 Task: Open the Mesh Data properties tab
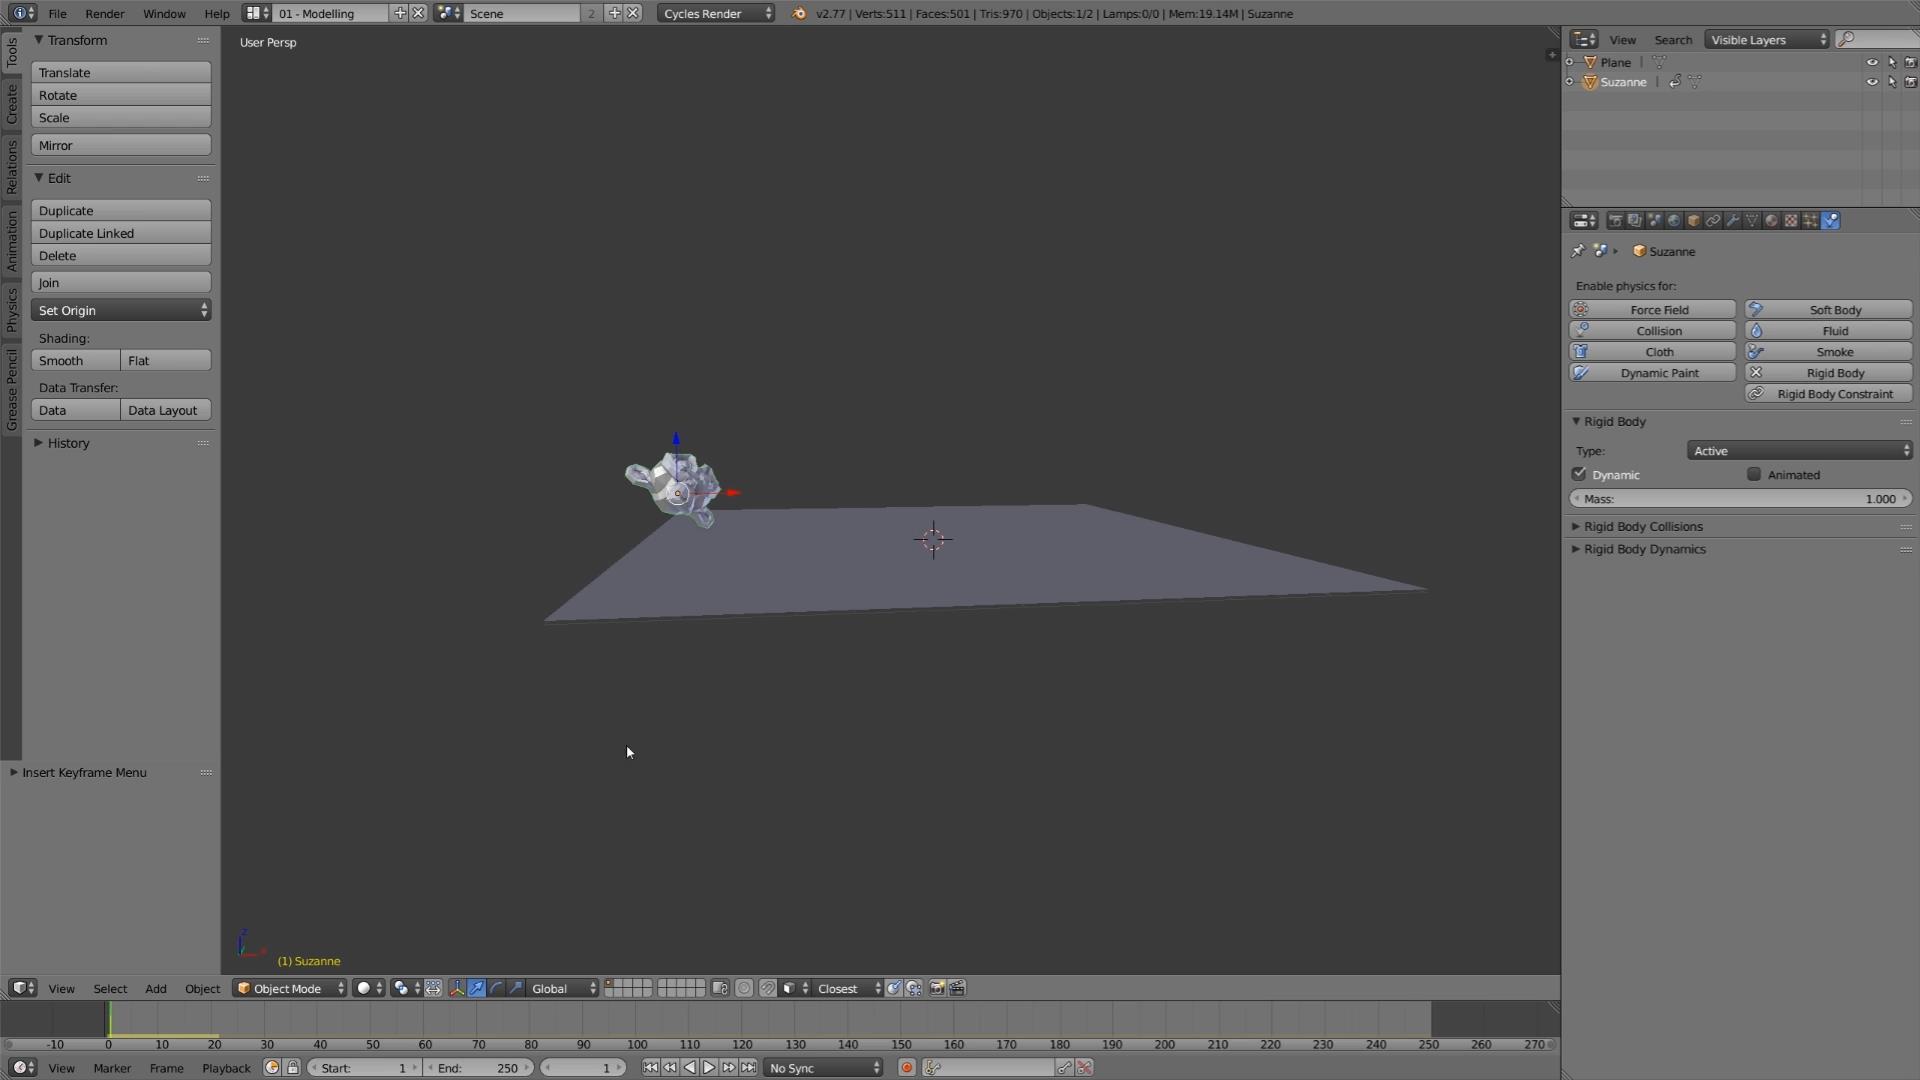pos(1752,221)
